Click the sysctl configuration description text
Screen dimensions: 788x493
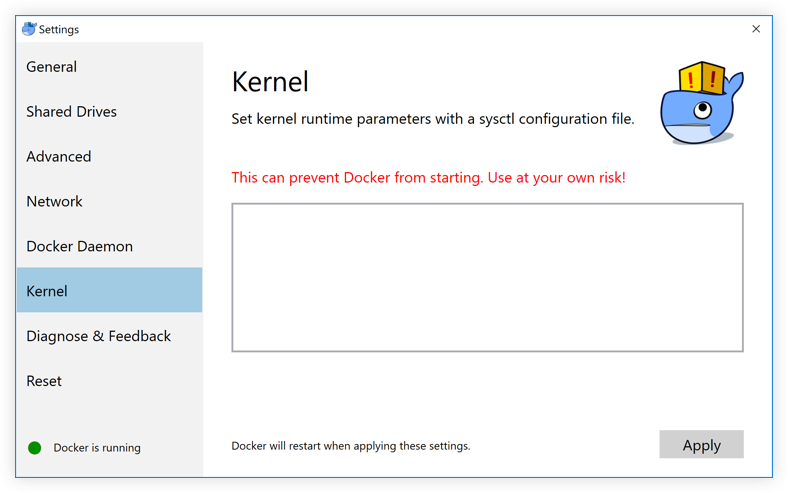432,120
